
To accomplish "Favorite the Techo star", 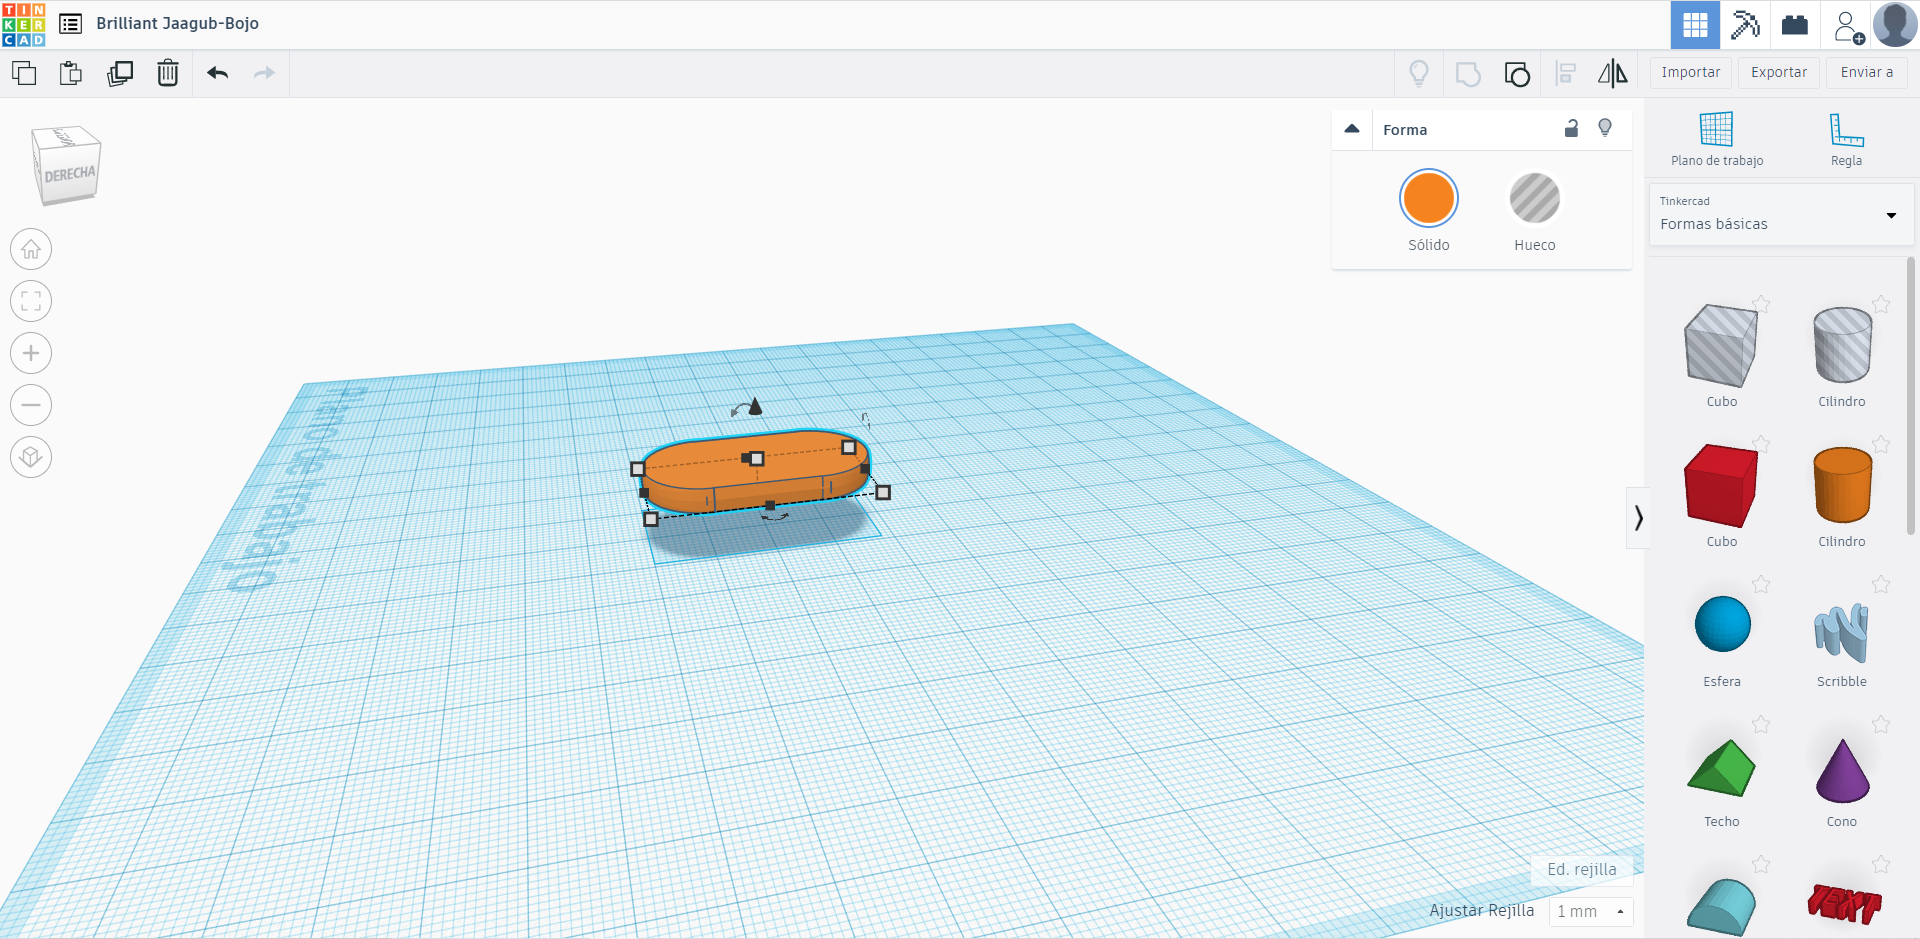I will [1761, 724].
